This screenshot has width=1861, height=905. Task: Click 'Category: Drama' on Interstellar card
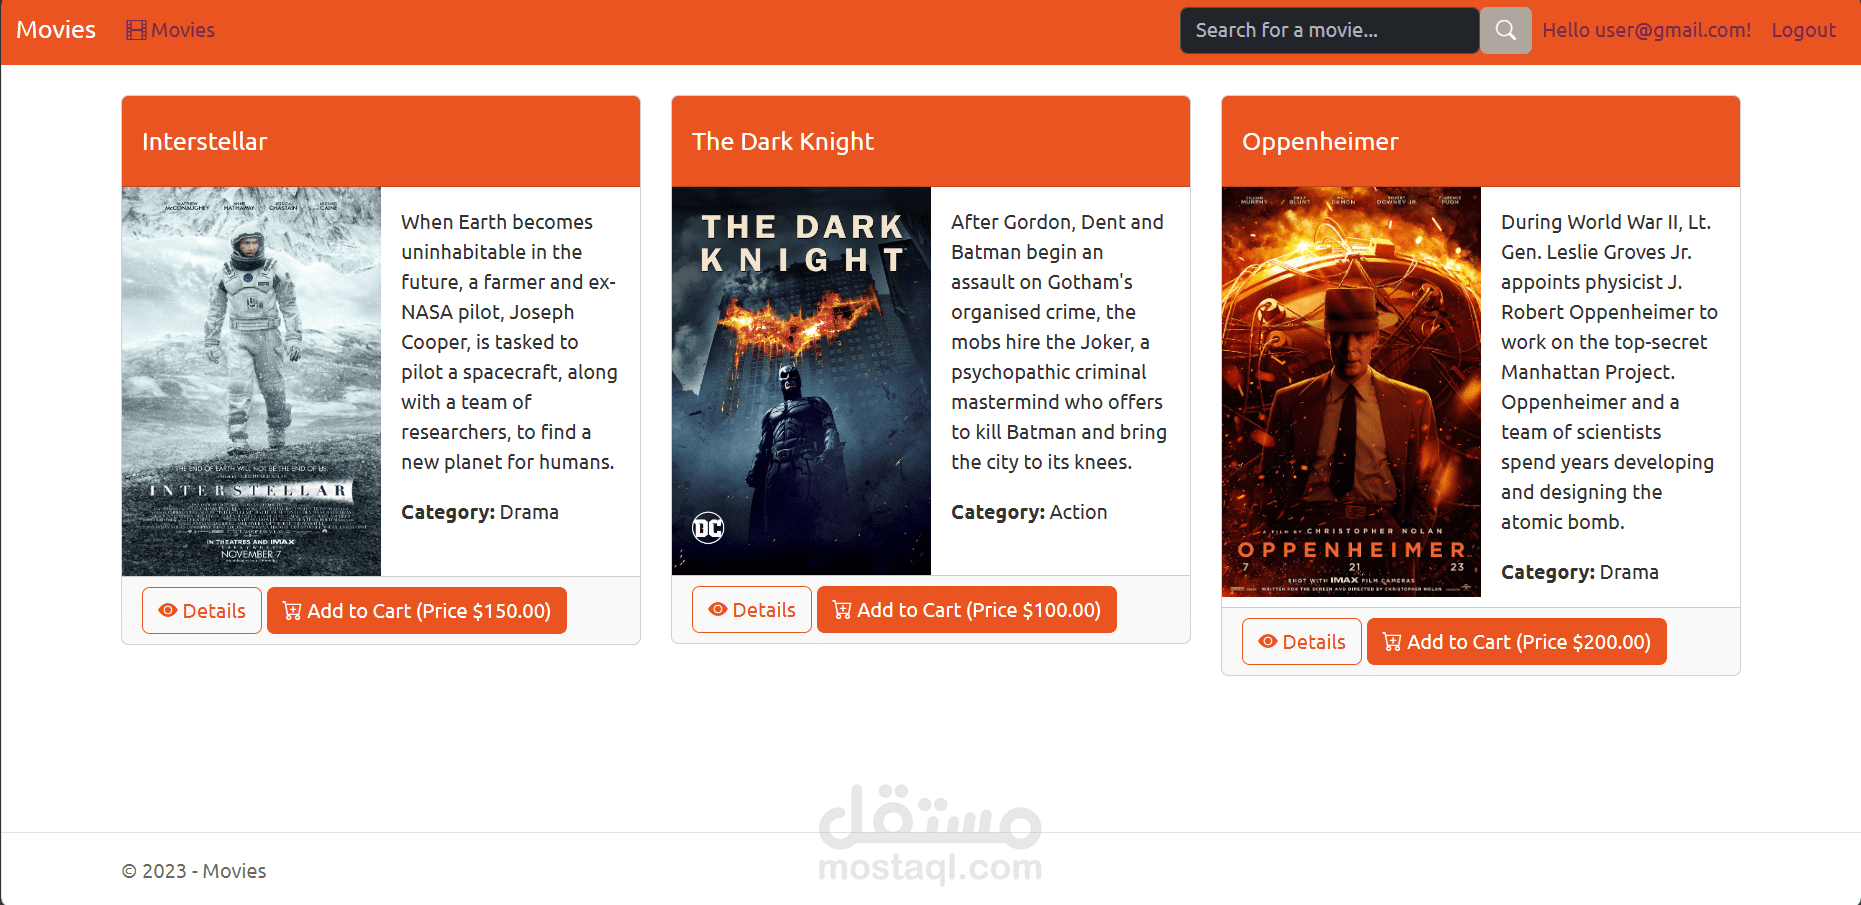pos(480,512)
